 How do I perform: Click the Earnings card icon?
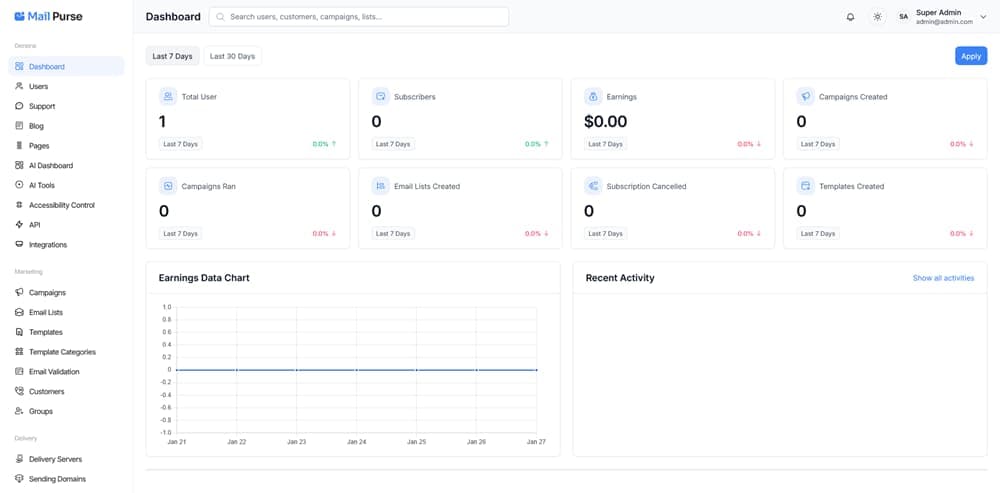pos(593,97)
